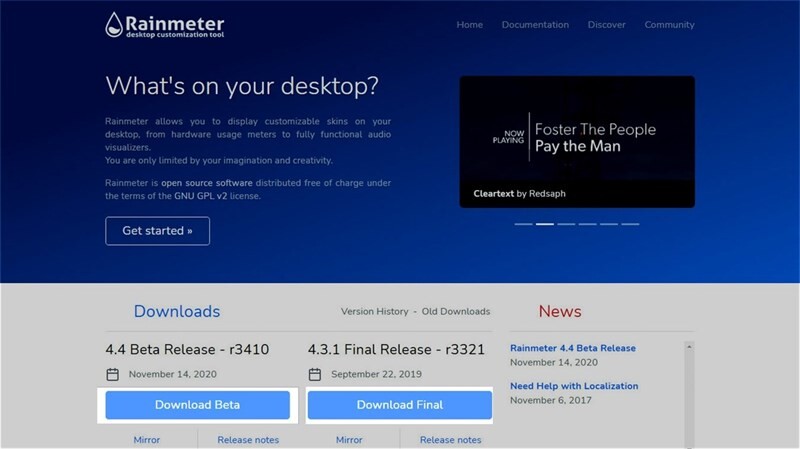Click the calendar icon beside September 22, 2019

315,374
